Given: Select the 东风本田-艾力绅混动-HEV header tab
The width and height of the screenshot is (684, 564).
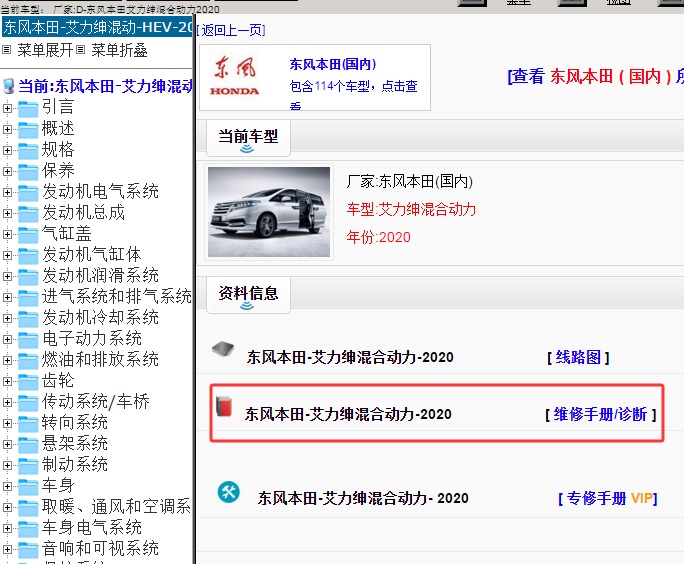Looking at the screenshot, I should point(97,27).
